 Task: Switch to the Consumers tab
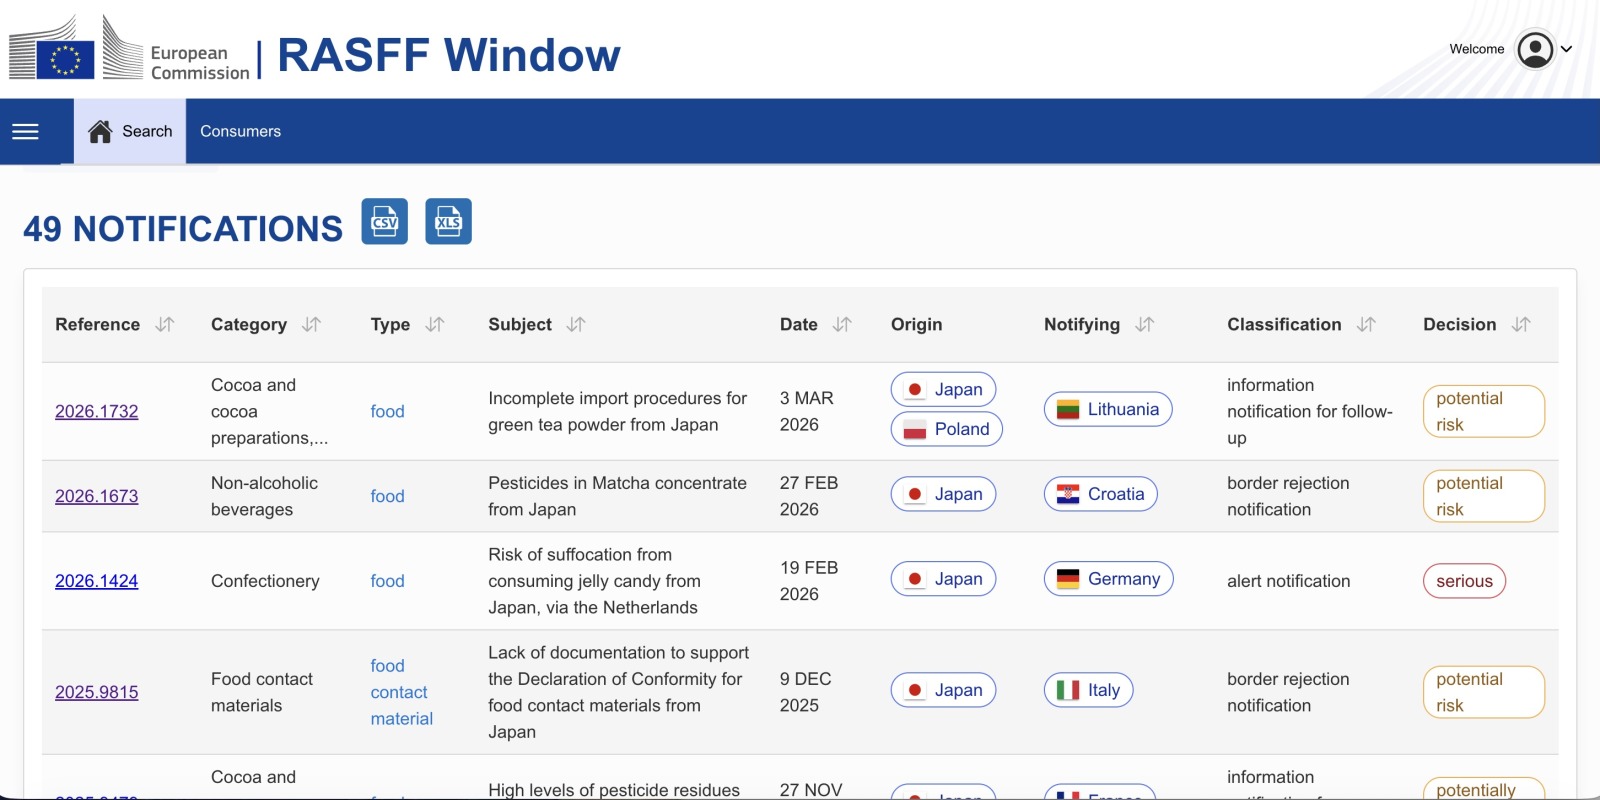point(240,131)
